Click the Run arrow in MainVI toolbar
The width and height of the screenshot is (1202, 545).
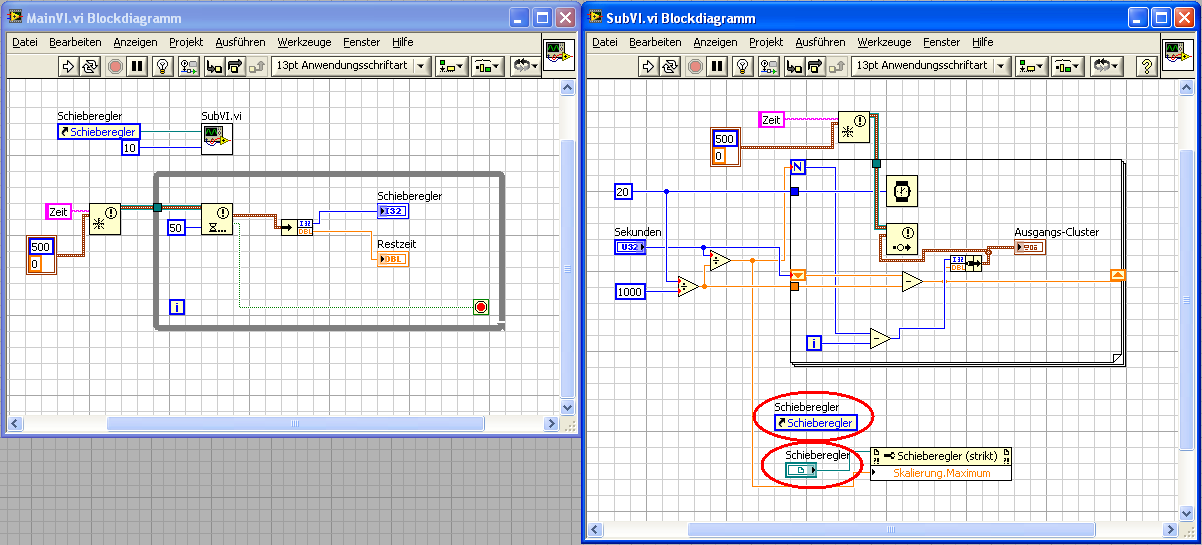(68, 66)
